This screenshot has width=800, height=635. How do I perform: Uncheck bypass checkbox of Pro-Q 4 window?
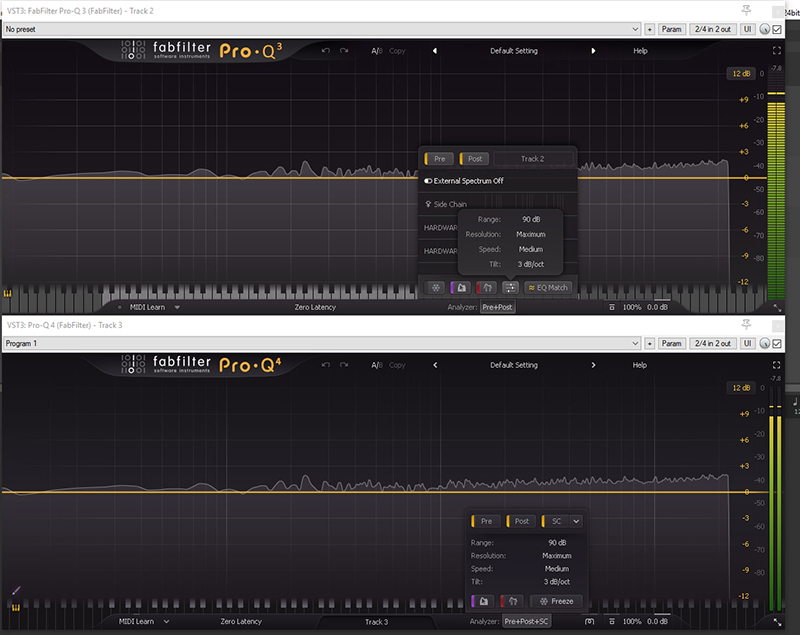click(777, 343)
